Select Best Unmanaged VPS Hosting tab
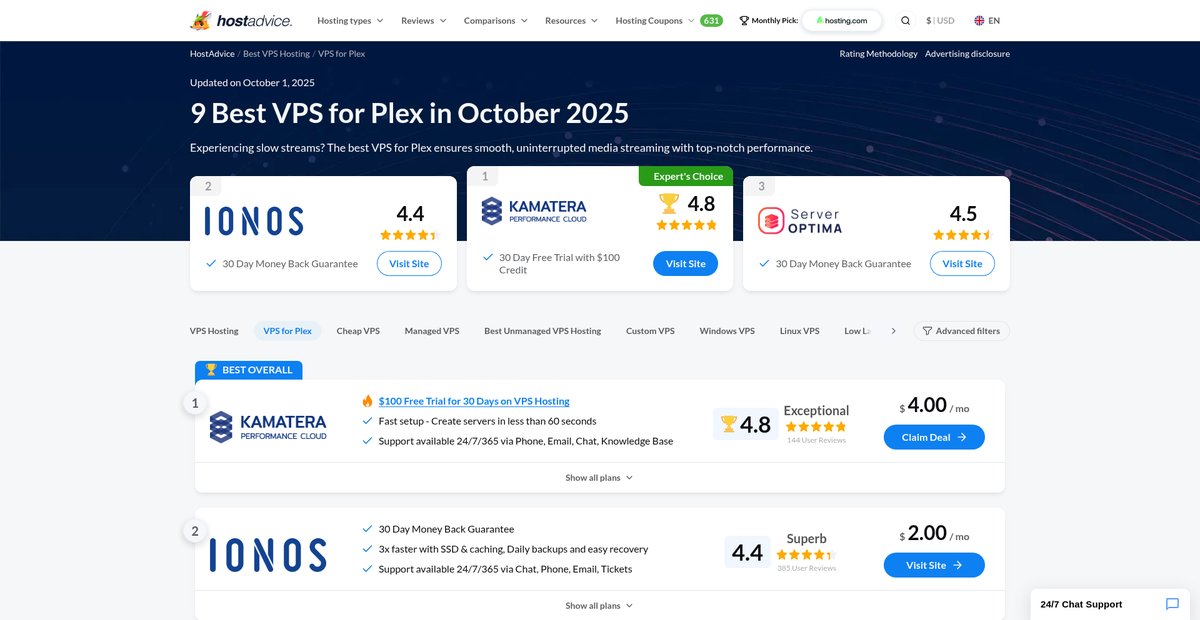Image resolution: width=1200 pixels, height=620 pixels. (543, 331)
